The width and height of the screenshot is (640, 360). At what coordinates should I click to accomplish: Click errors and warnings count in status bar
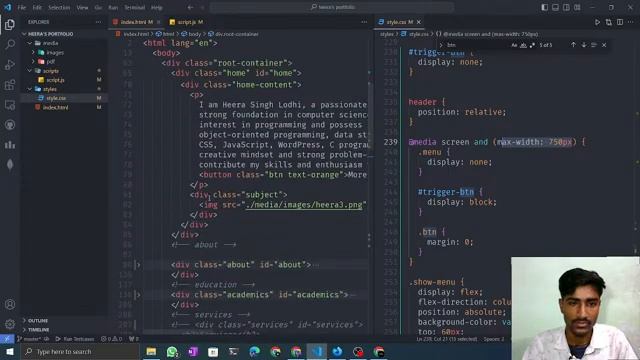tap(111, 339)
